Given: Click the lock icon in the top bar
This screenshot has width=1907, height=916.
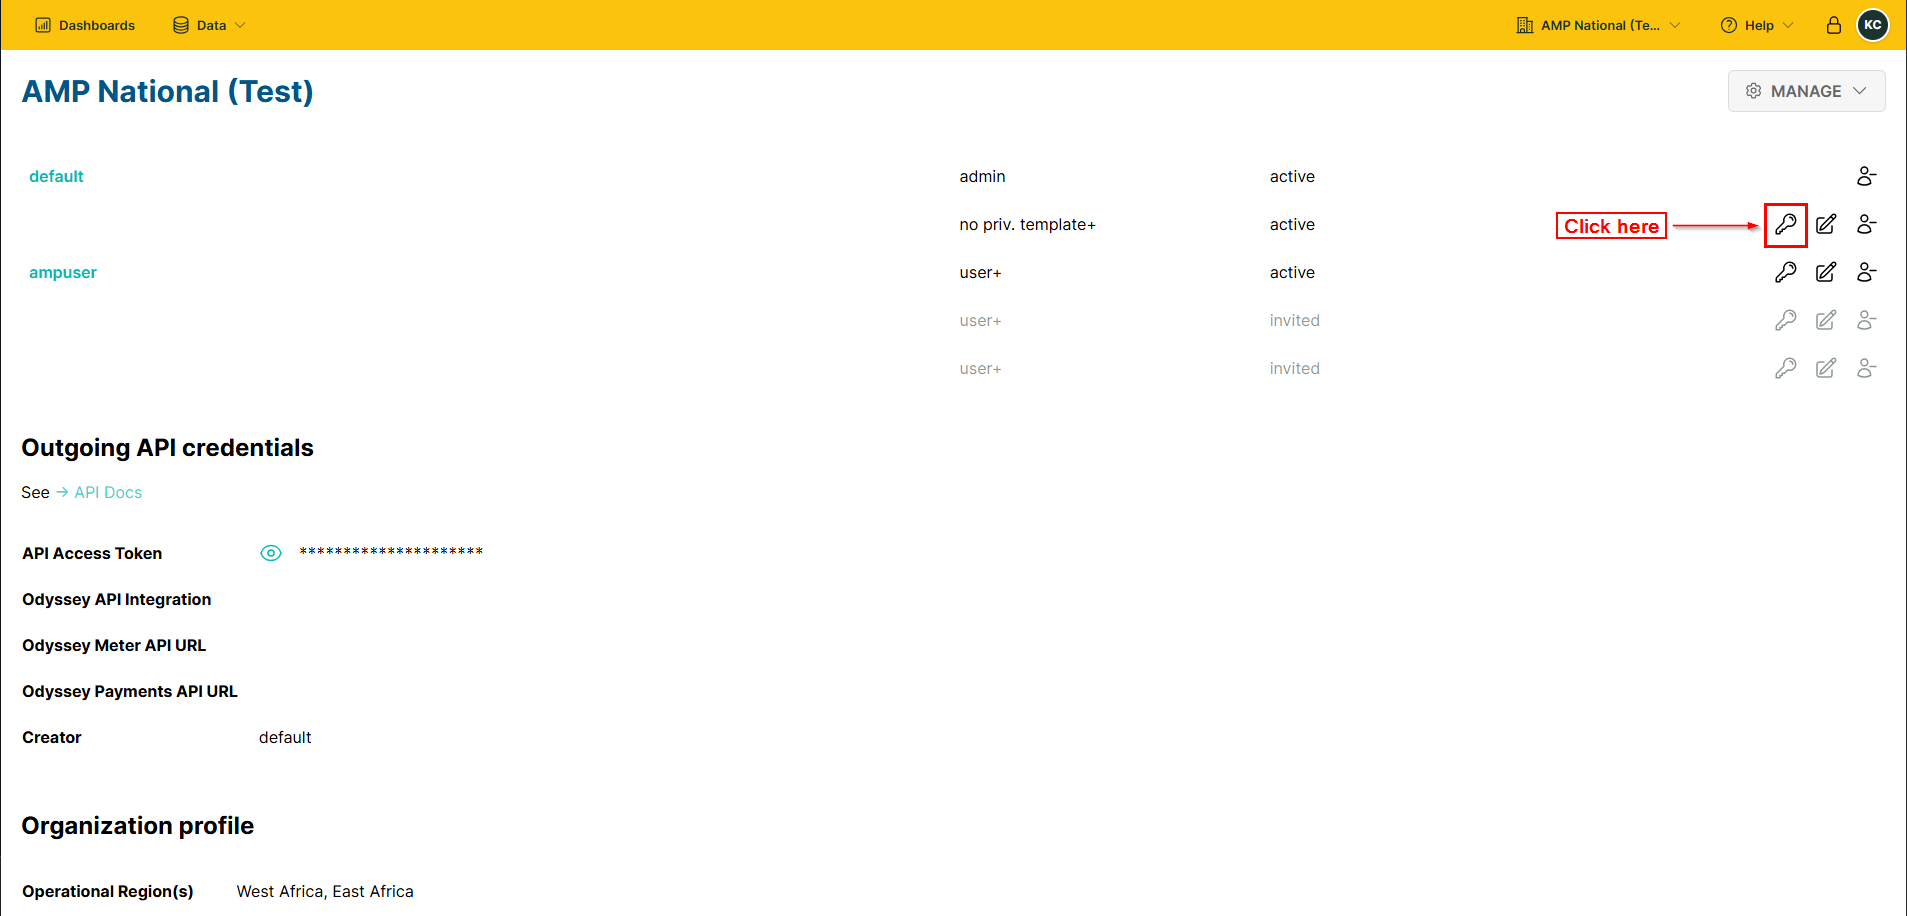Looking at the screenshot, I should tap(1834, 25).
